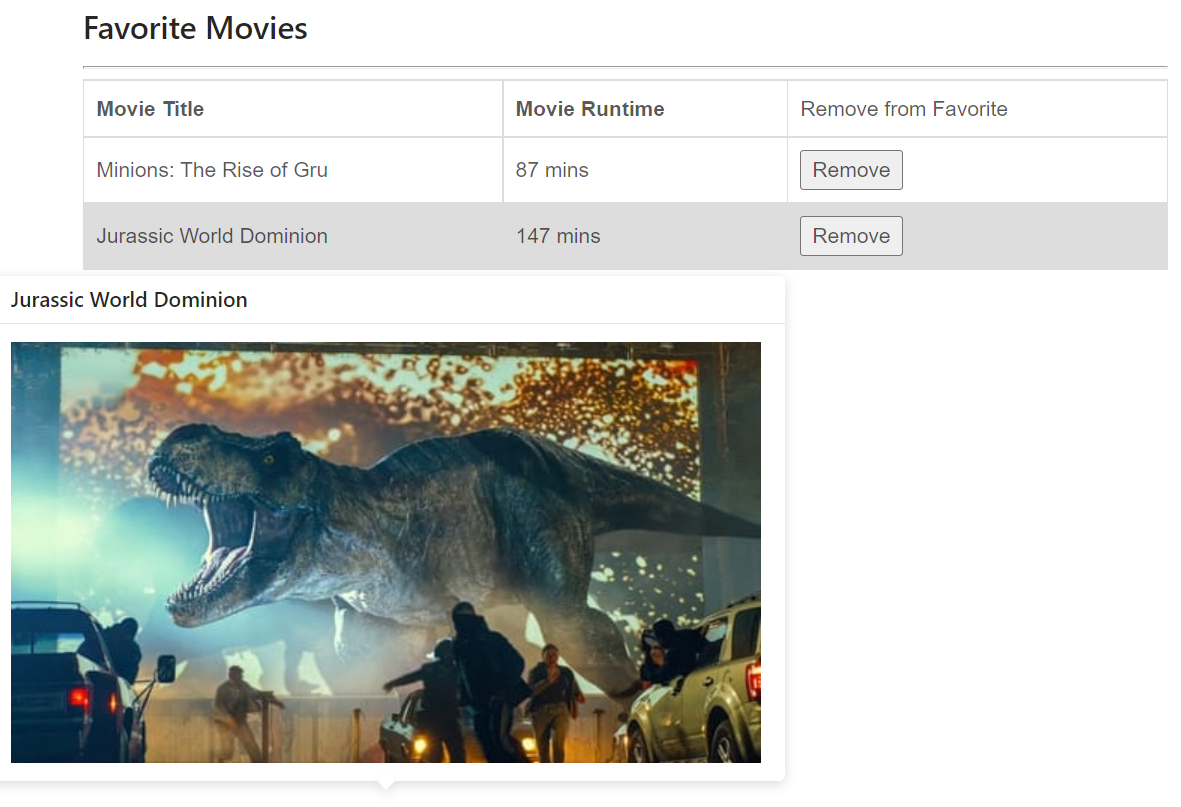Open the T-Rex movie poster image

click(386, 552)
